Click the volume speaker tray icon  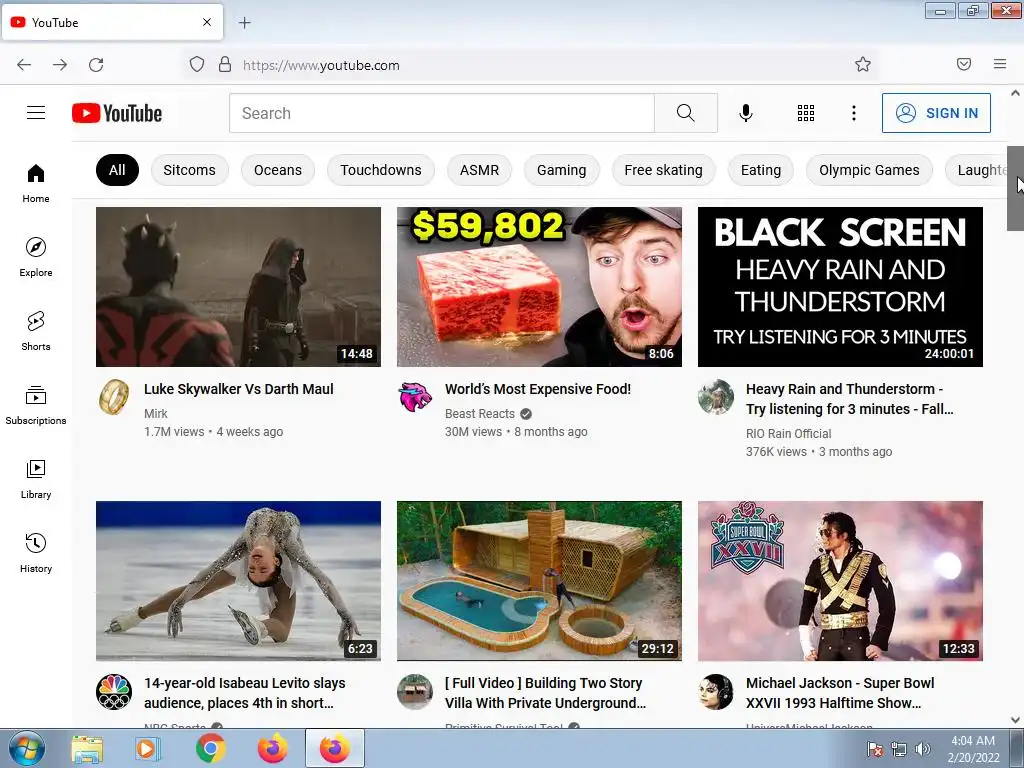(x=922, y=749)
